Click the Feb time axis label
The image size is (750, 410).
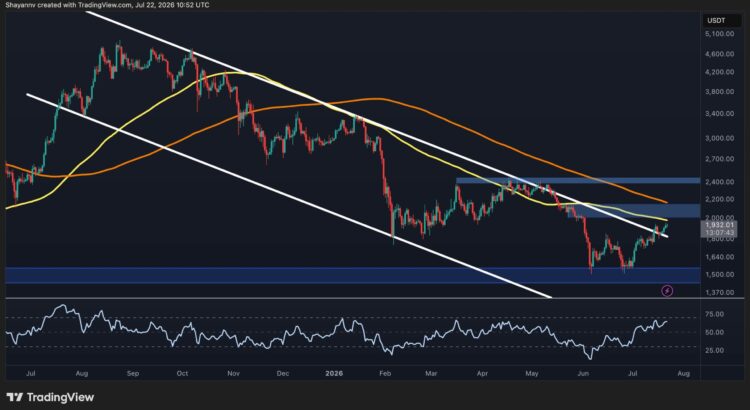[385, 374]
